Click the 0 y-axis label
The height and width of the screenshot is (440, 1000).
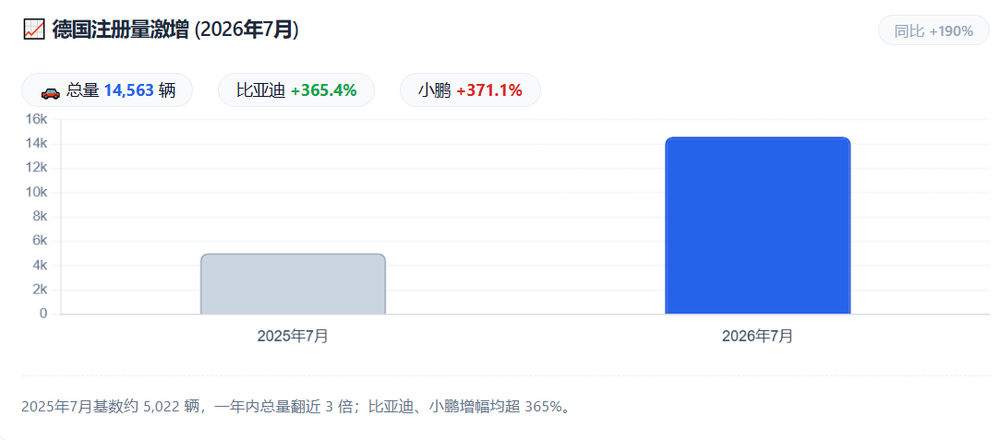(x=43, y=313)
